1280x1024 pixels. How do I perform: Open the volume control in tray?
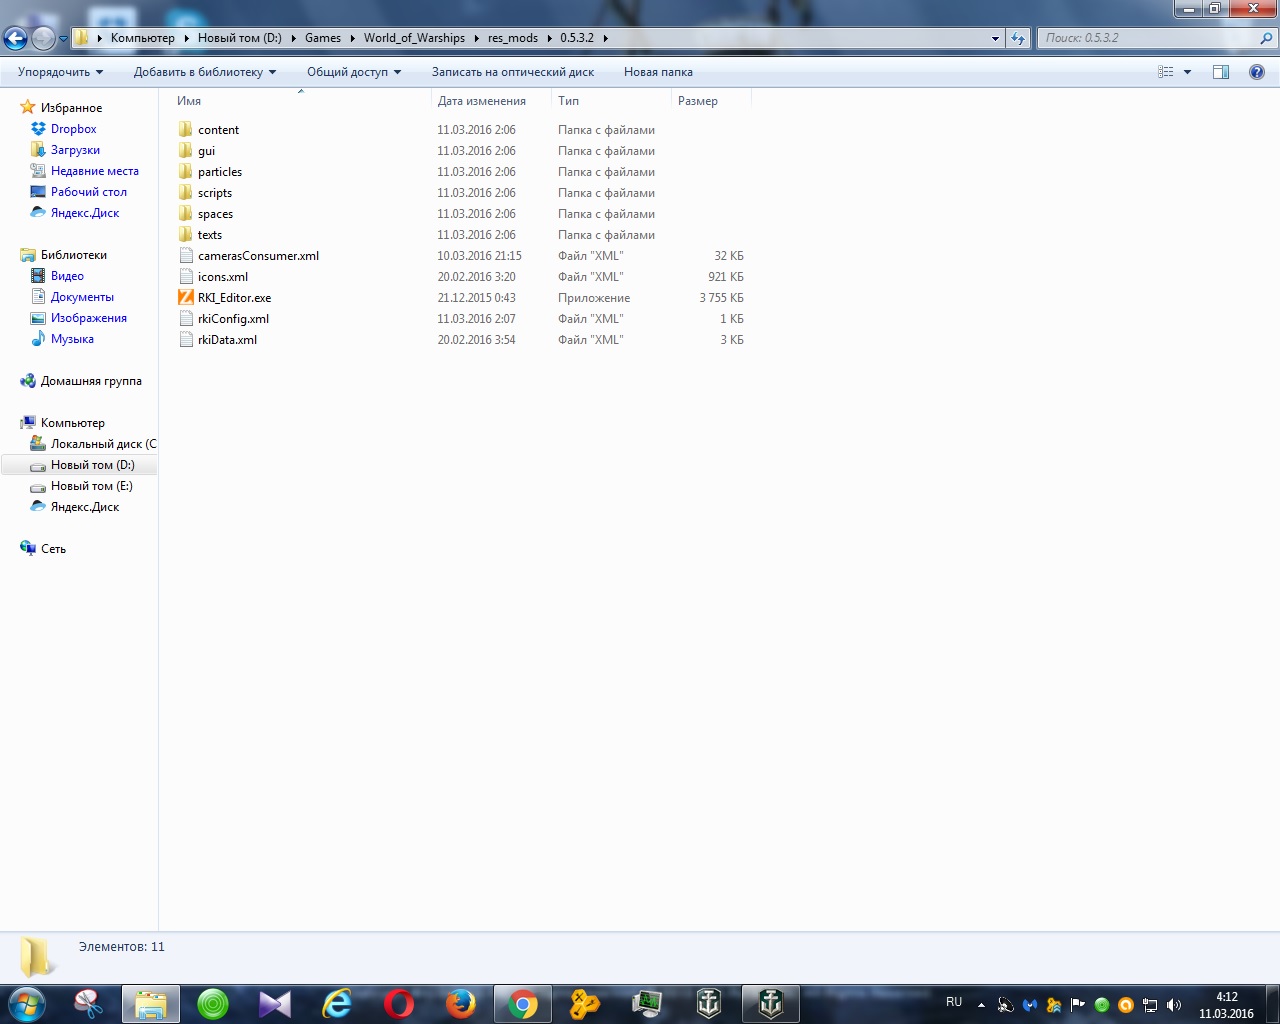pos(1174,1005)
